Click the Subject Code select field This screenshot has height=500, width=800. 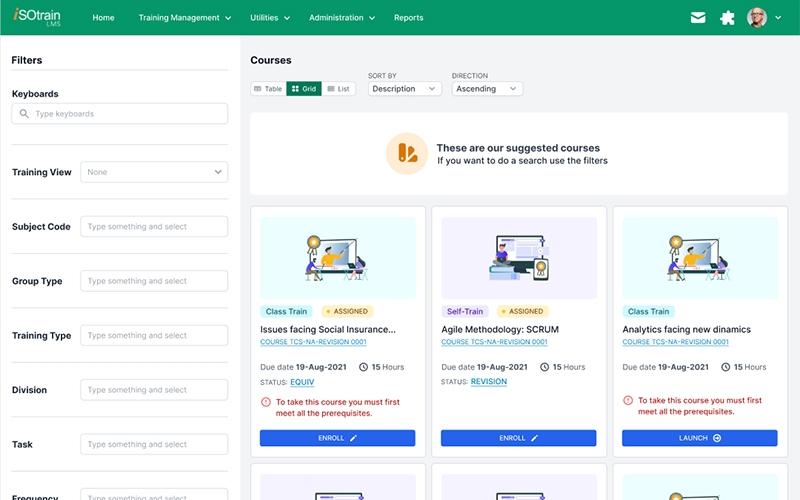(x=154, y=227)
